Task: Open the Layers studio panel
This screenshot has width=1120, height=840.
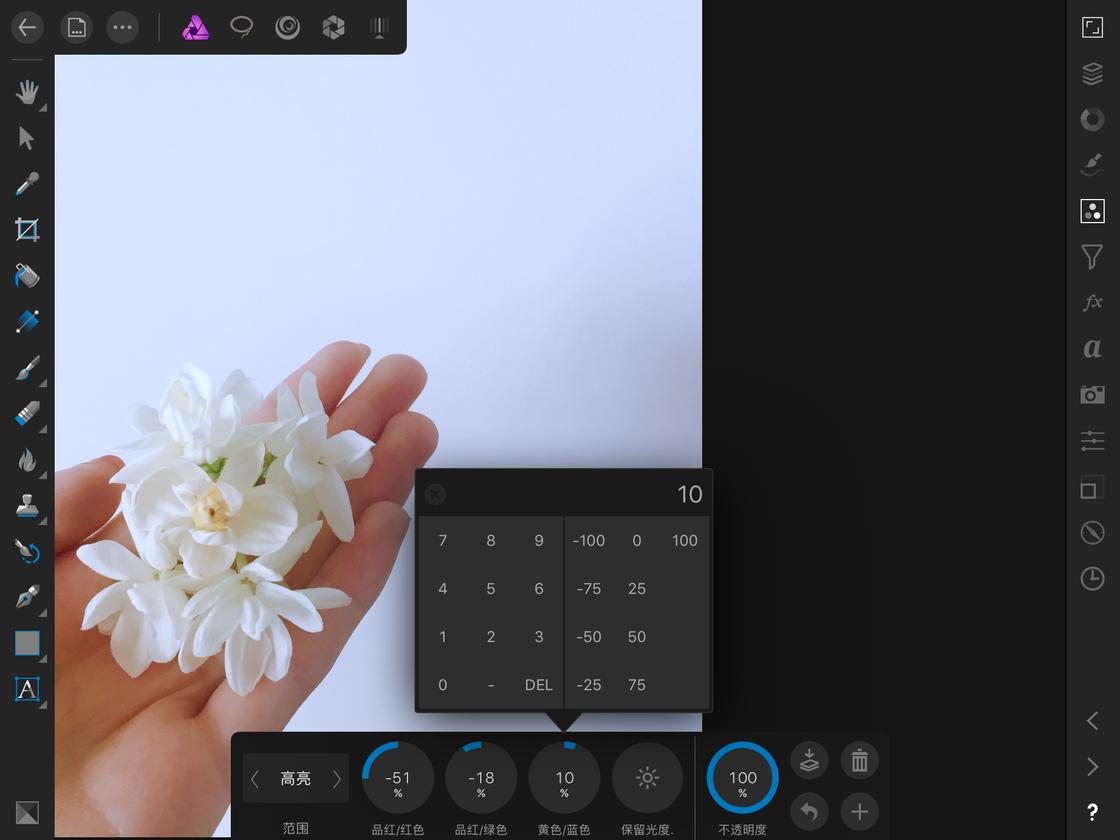Action: (1092, 73)
